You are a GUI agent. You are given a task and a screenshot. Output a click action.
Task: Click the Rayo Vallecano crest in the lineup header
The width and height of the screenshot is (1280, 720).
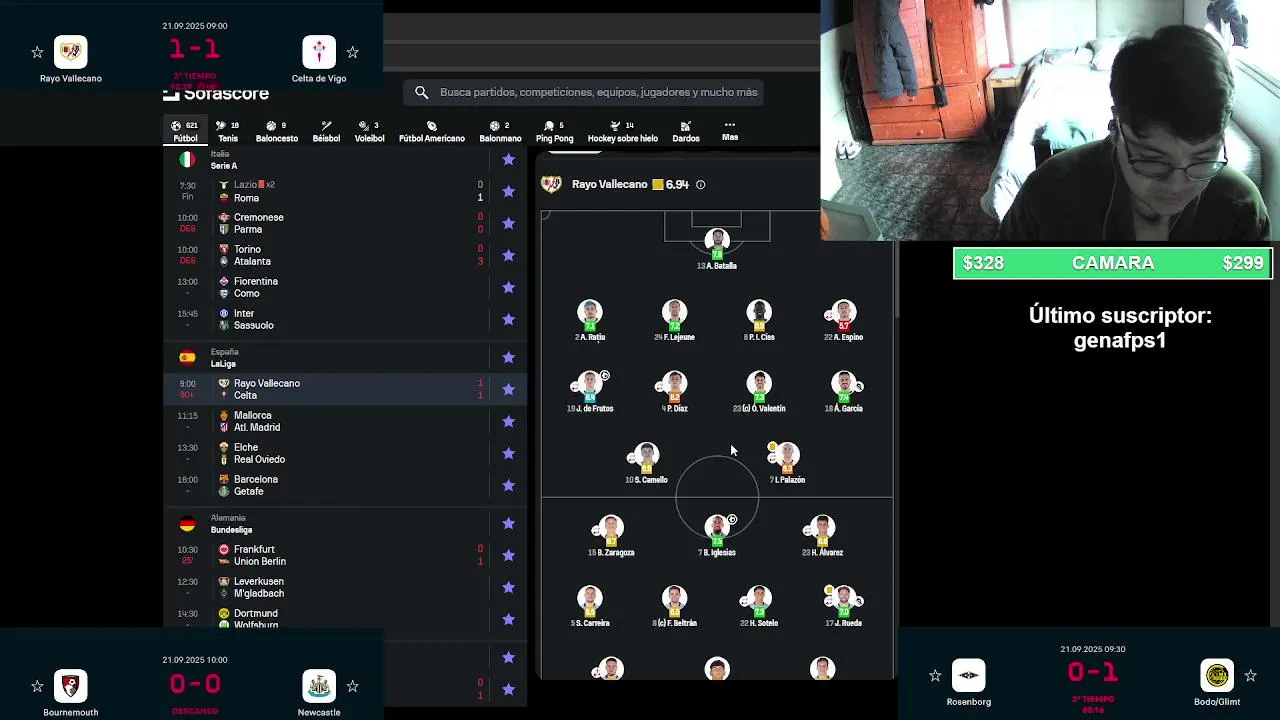(x=551, y=184)
